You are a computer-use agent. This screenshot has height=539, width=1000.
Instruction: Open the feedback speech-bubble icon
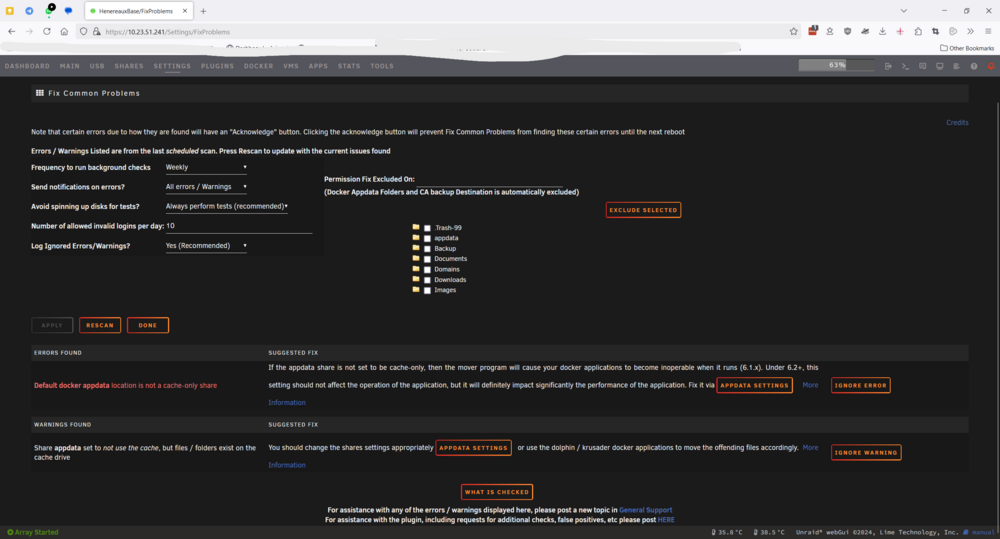tap(922, 66)
